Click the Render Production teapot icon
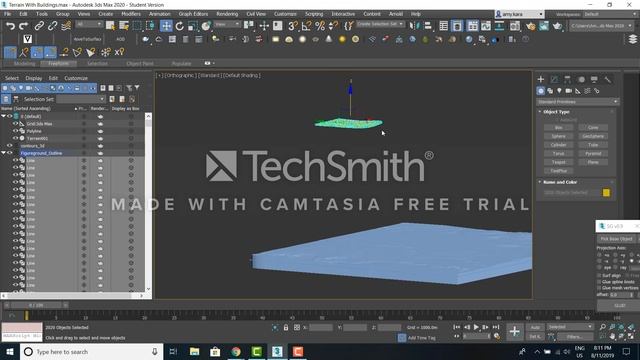Image resolution: width=640 pixels, height=360 pixels. (557, 26)
